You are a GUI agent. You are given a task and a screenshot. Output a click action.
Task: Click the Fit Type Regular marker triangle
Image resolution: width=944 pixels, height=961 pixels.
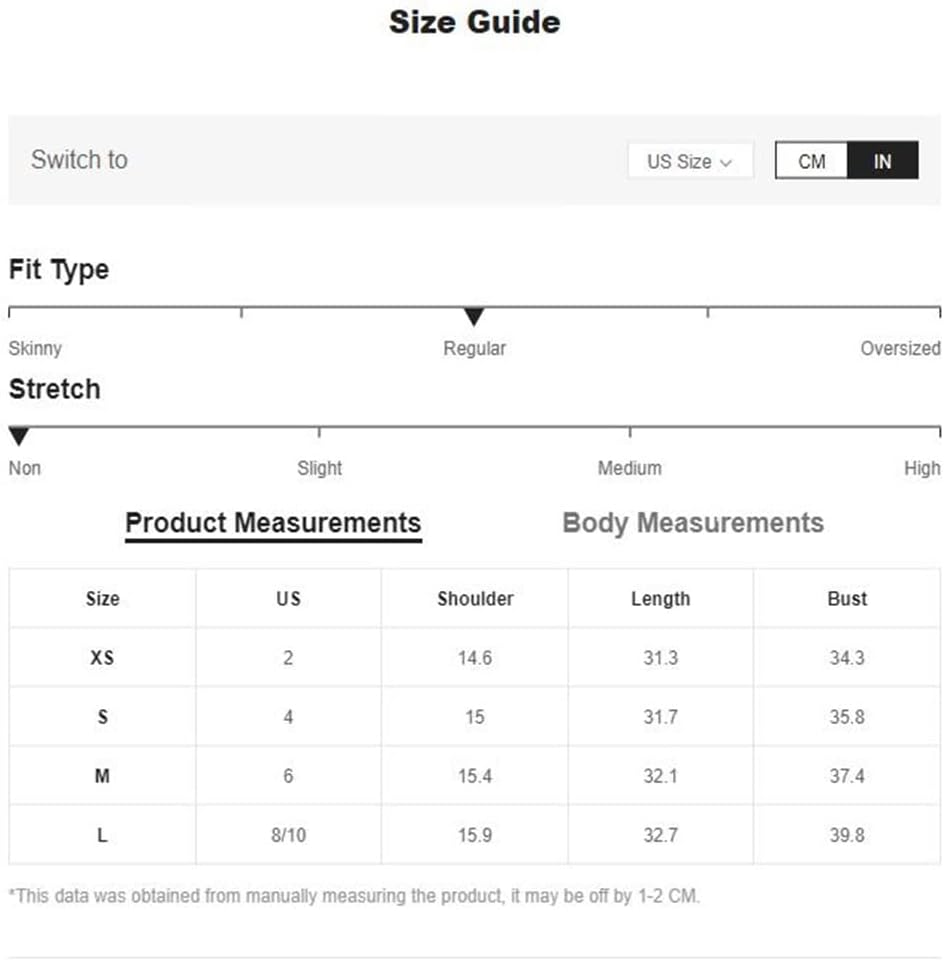tap(474, 316)
